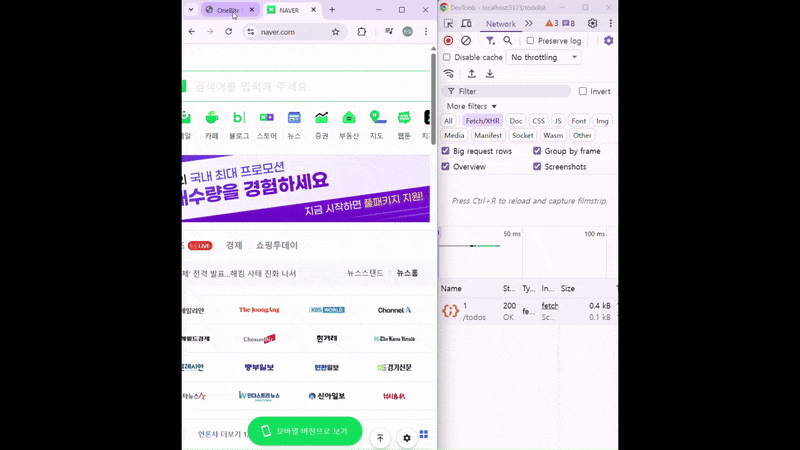Uncheck the Overview checkbox
The width and height of the screenshot is (800, 450).
(x=445, y=166)
